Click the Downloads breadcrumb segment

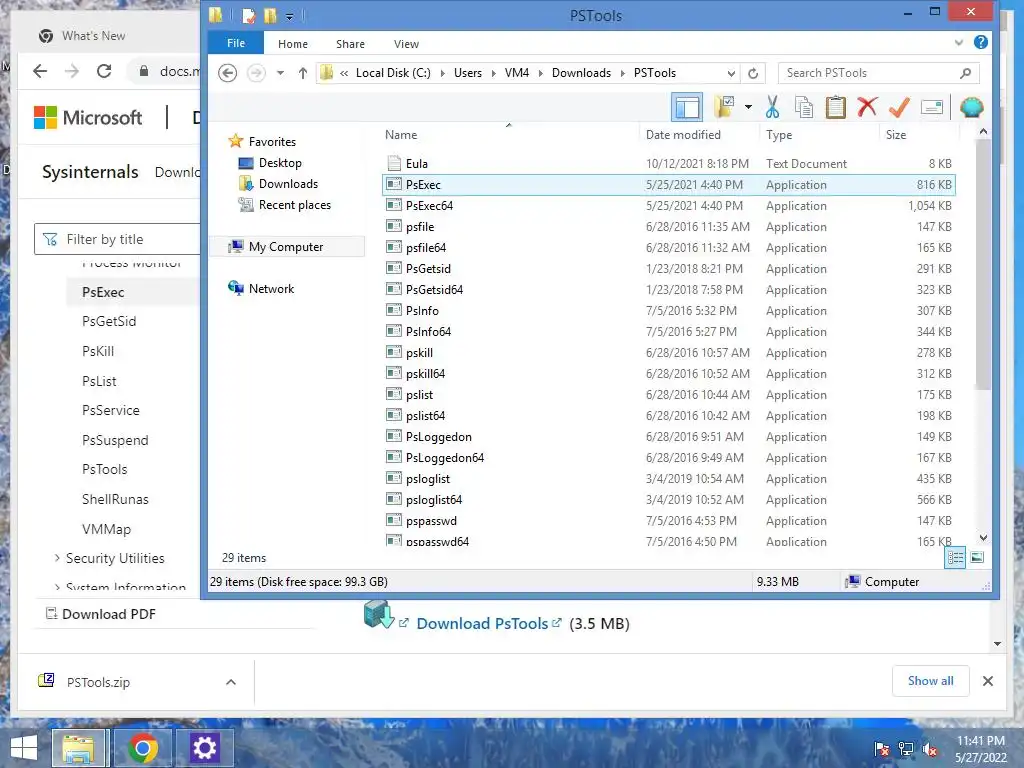[x=581, y=73]
